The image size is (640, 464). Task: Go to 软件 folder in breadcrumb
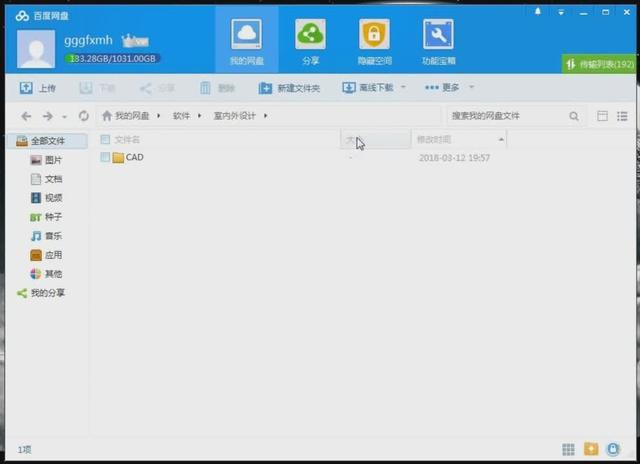tap(181, 116)
